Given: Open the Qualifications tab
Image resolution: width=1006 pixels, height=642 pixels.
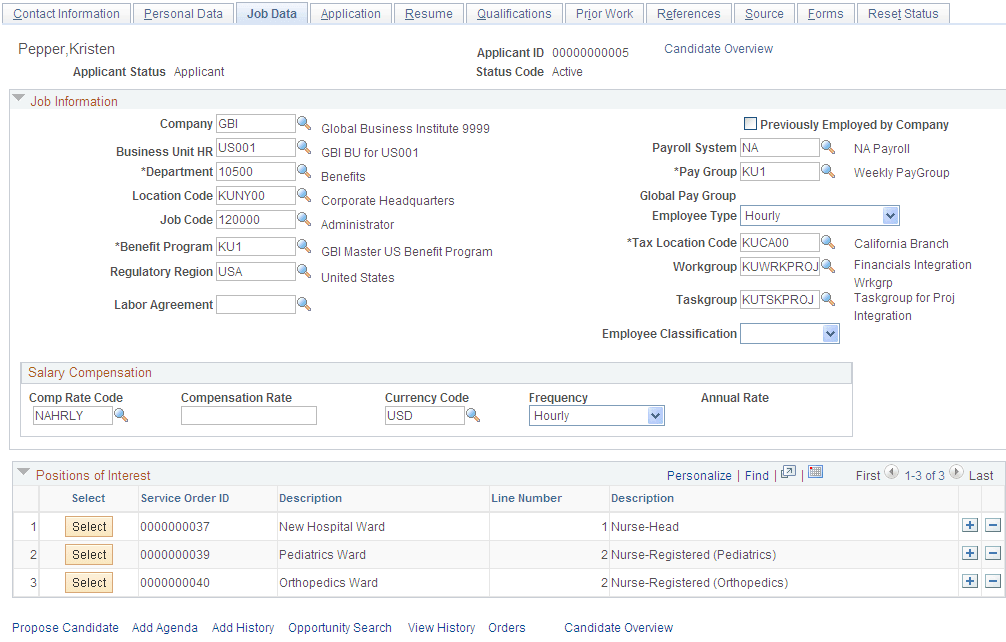Looking at the screenshot, I should [x=514, y=13].
